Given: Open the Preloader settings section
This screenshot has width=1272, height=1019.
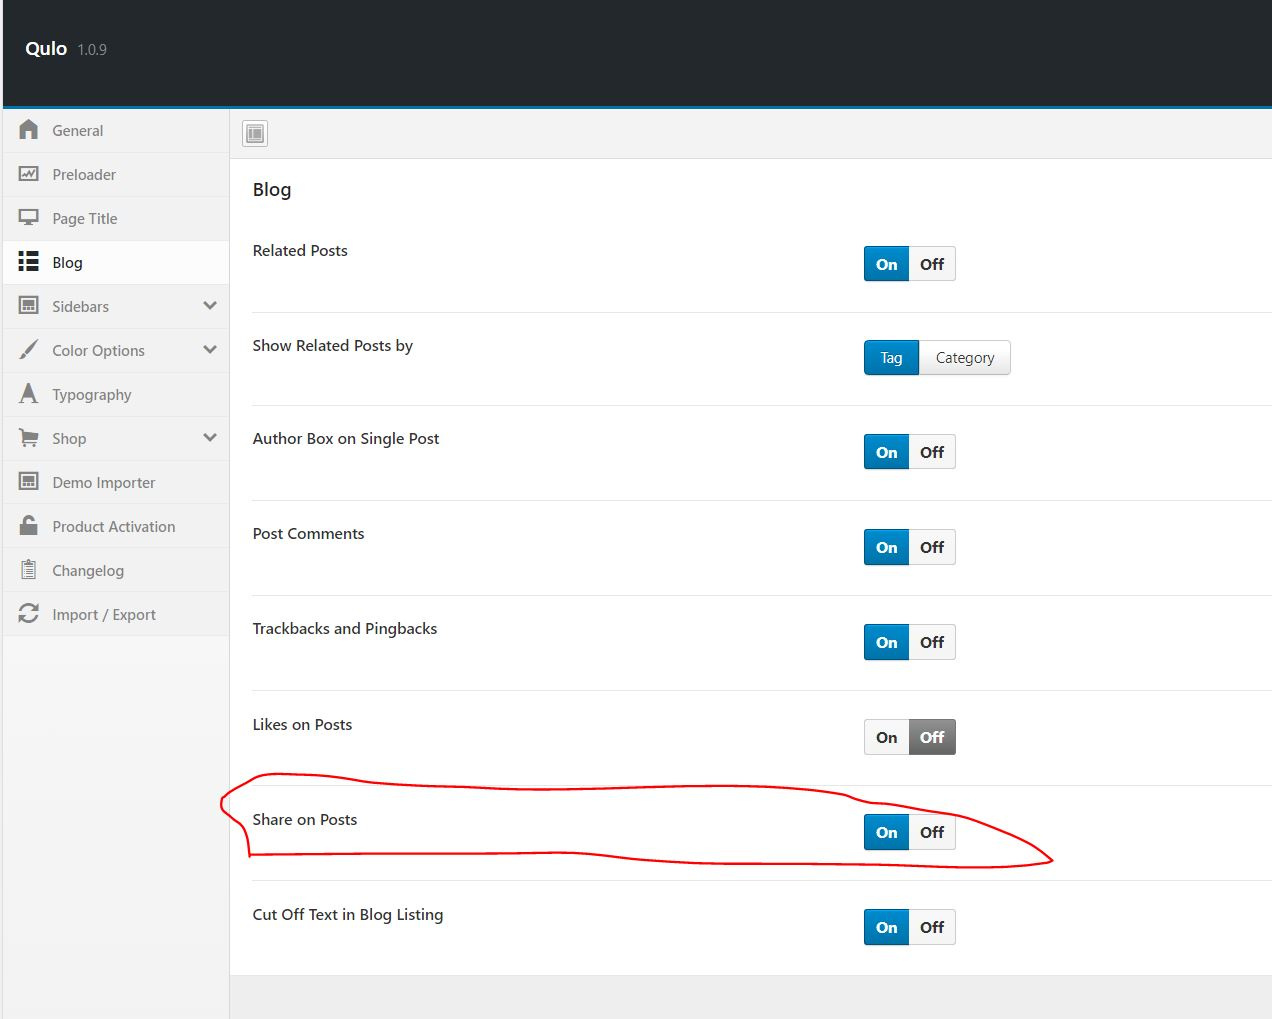Looking at the screenshot, I should tap(116, 174).
